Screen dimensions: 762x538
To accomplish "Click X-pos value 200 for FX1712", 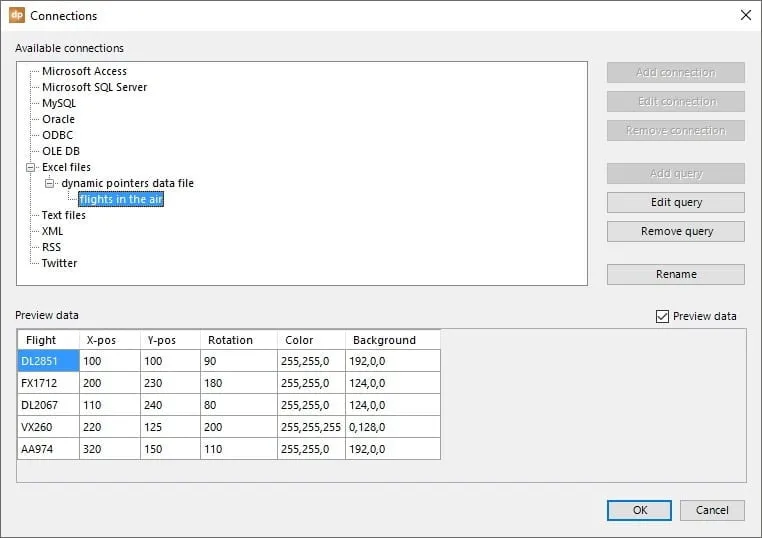I will [110, 383].
